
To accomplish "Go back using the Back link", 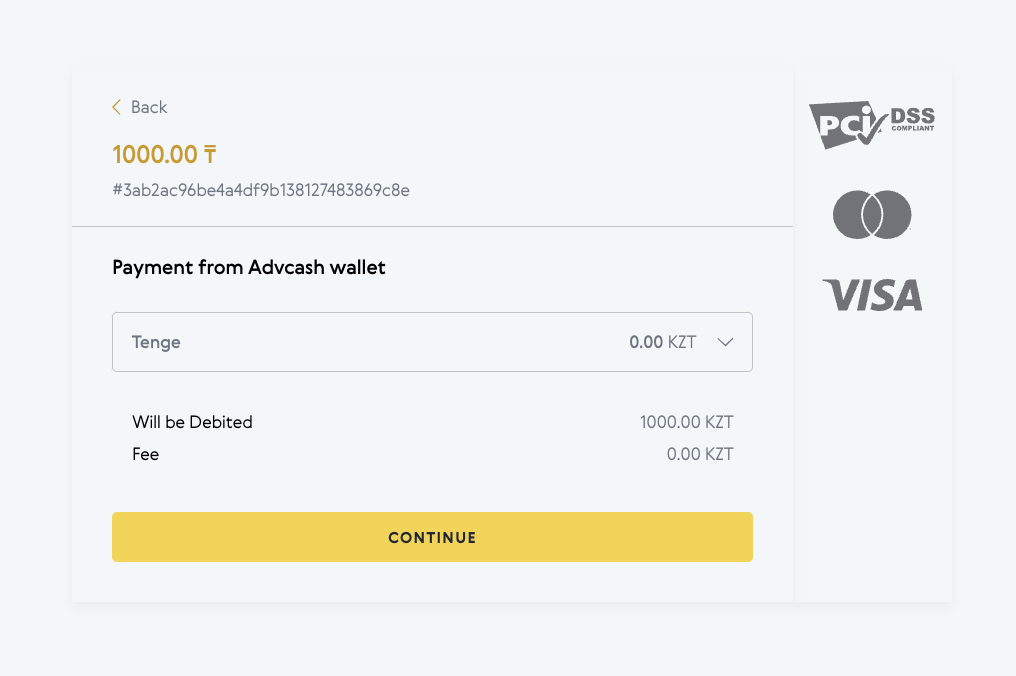I will (140, 107).
